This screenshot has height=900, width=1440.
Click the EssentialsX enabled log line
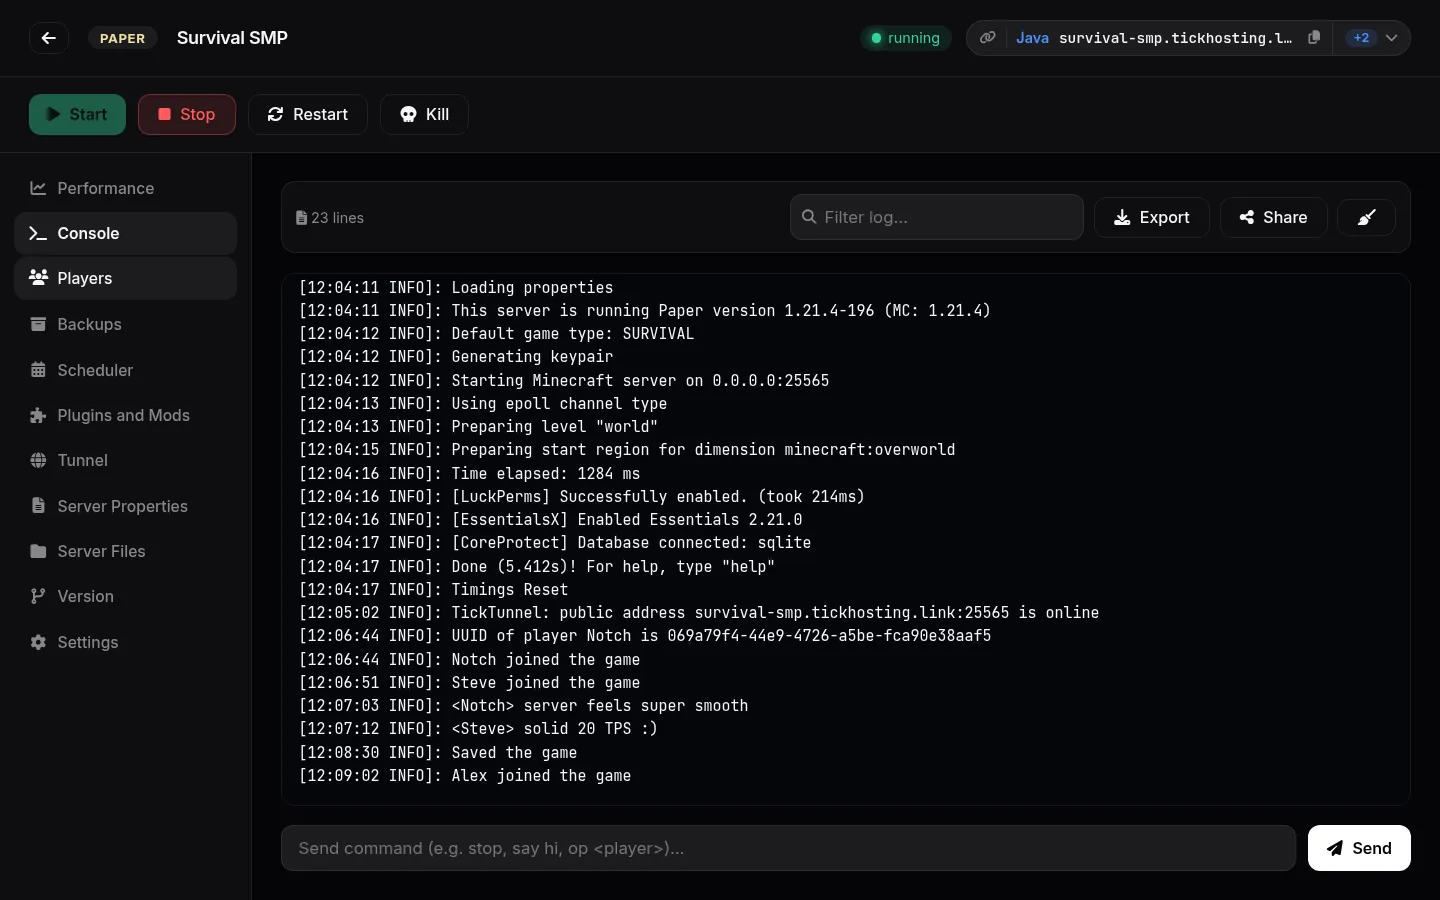tap(550, 520)
